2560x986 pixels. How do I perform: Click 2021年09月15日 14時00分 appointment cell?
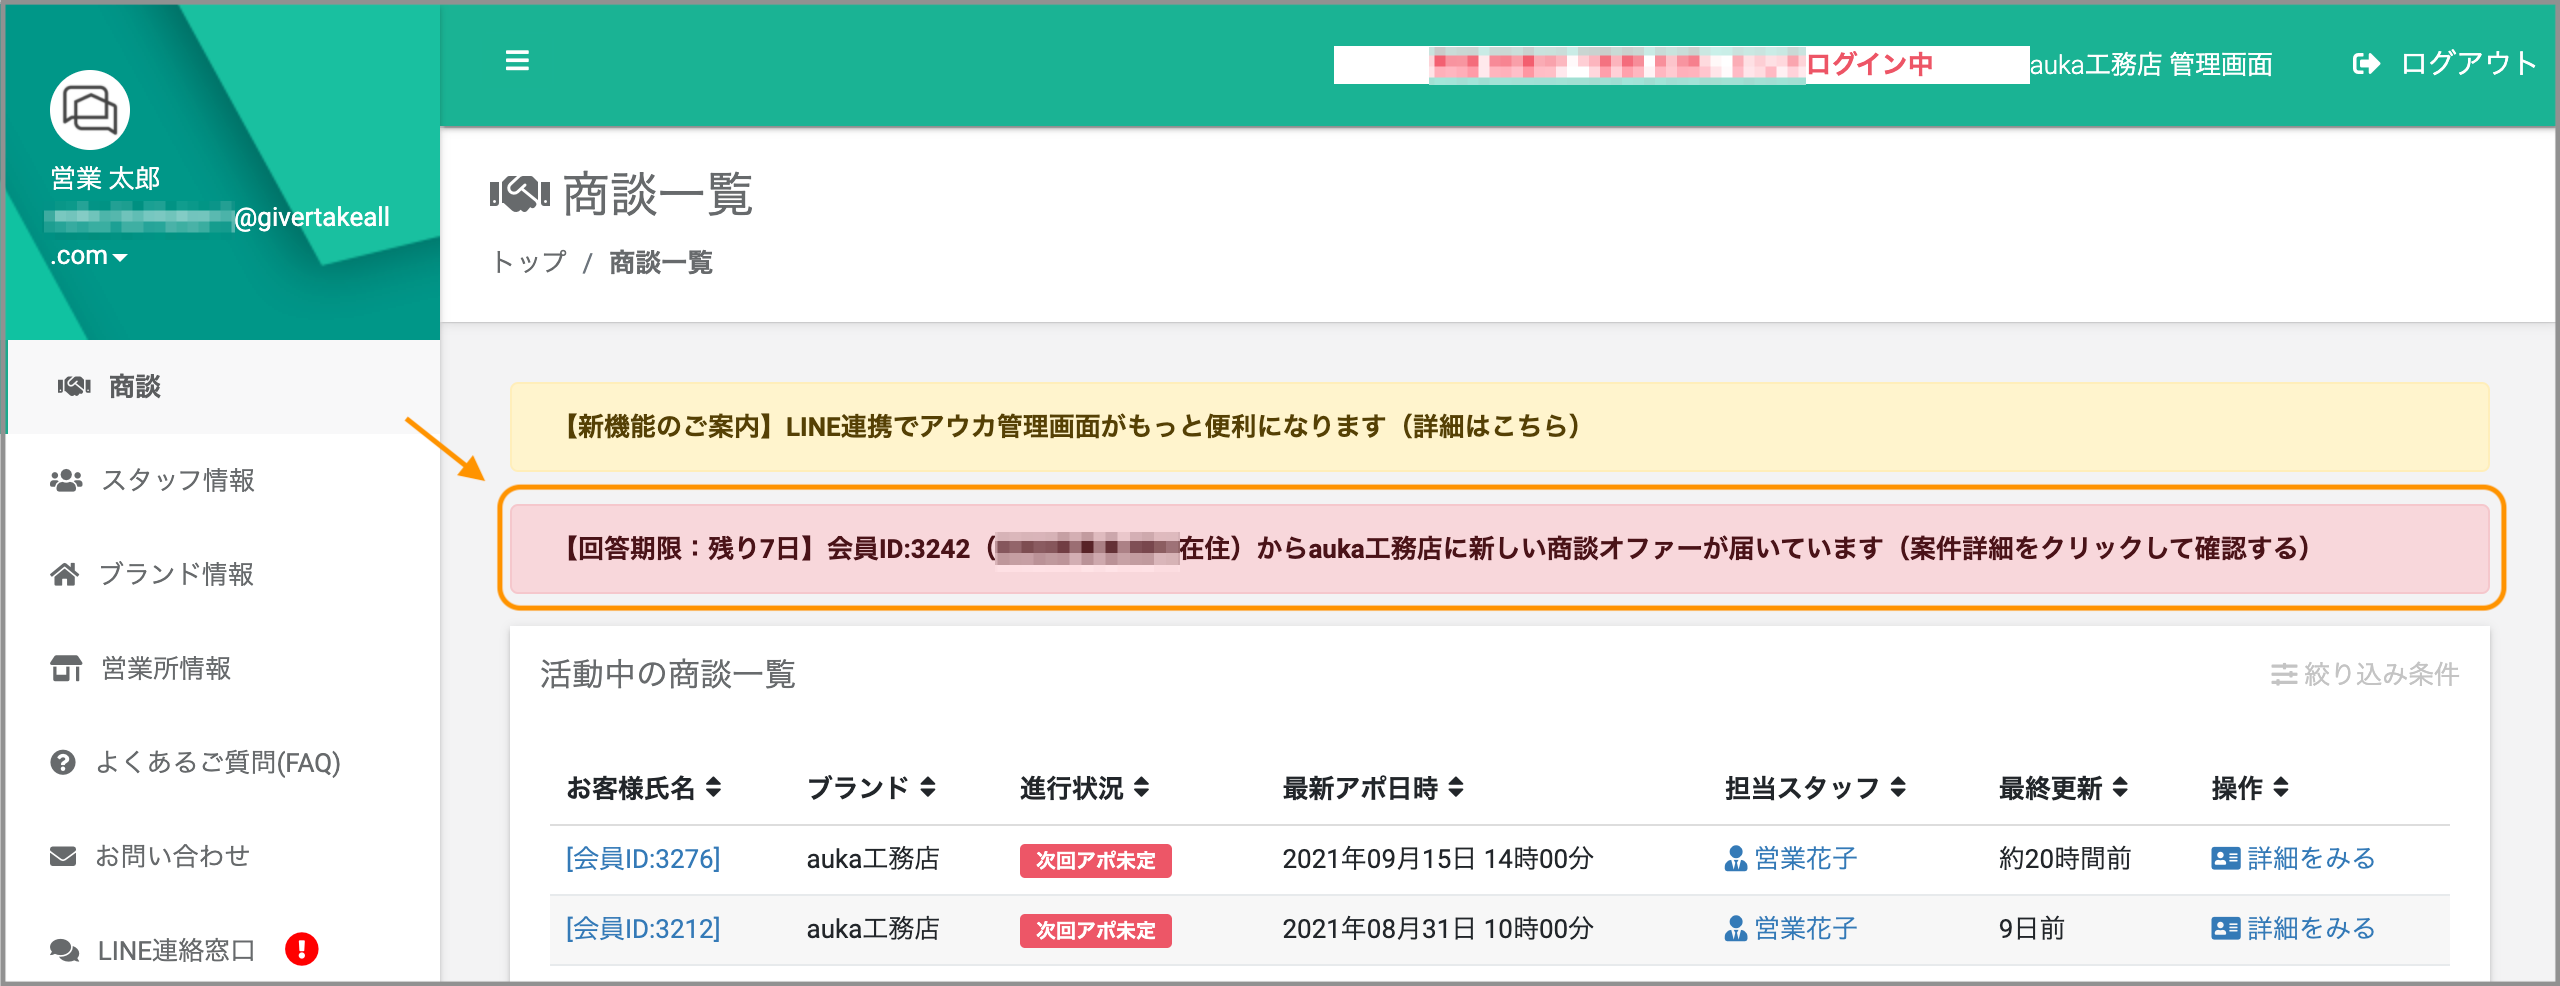pyautogui.click(x=1438, y=859)
